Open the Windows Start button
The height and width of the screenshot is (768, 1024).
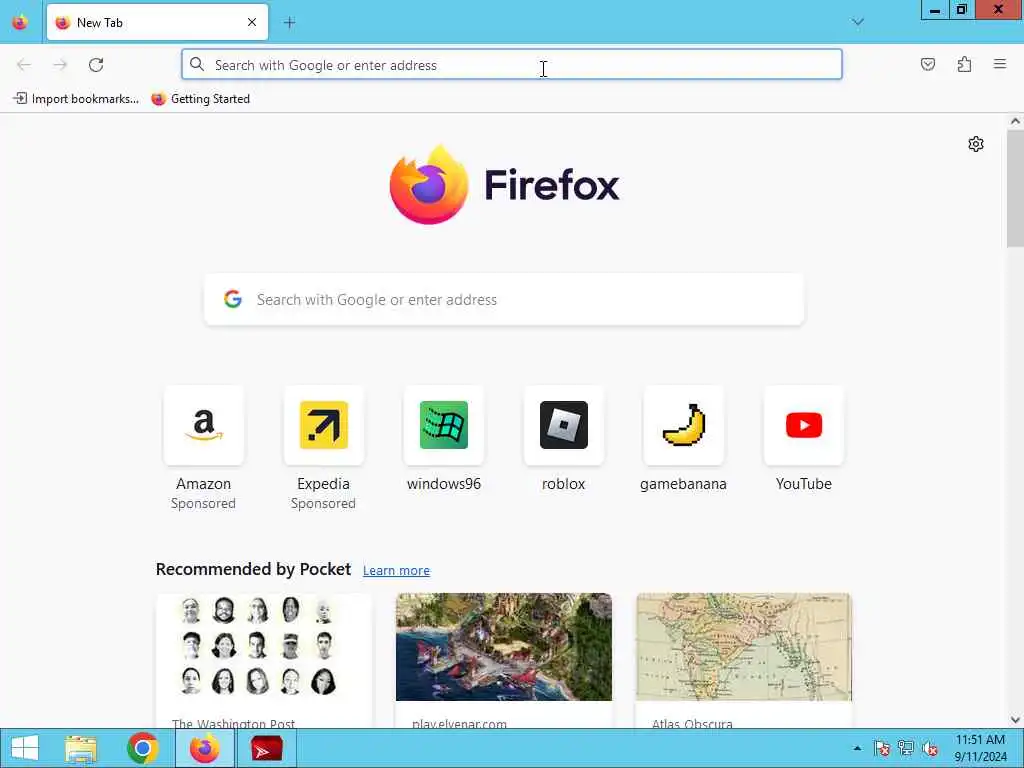click(x=25, y=748)
